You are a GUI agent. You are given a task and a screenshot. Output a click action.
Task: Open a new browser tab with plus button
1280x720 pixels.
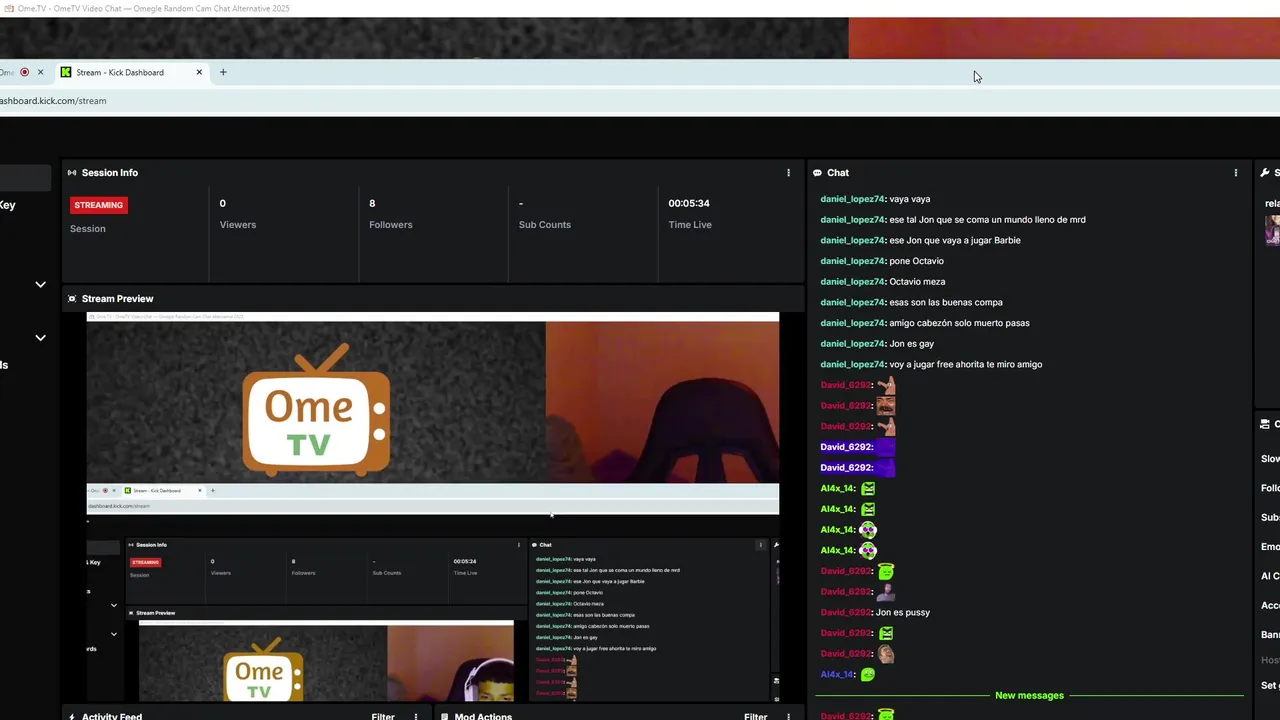coord(223,72)
